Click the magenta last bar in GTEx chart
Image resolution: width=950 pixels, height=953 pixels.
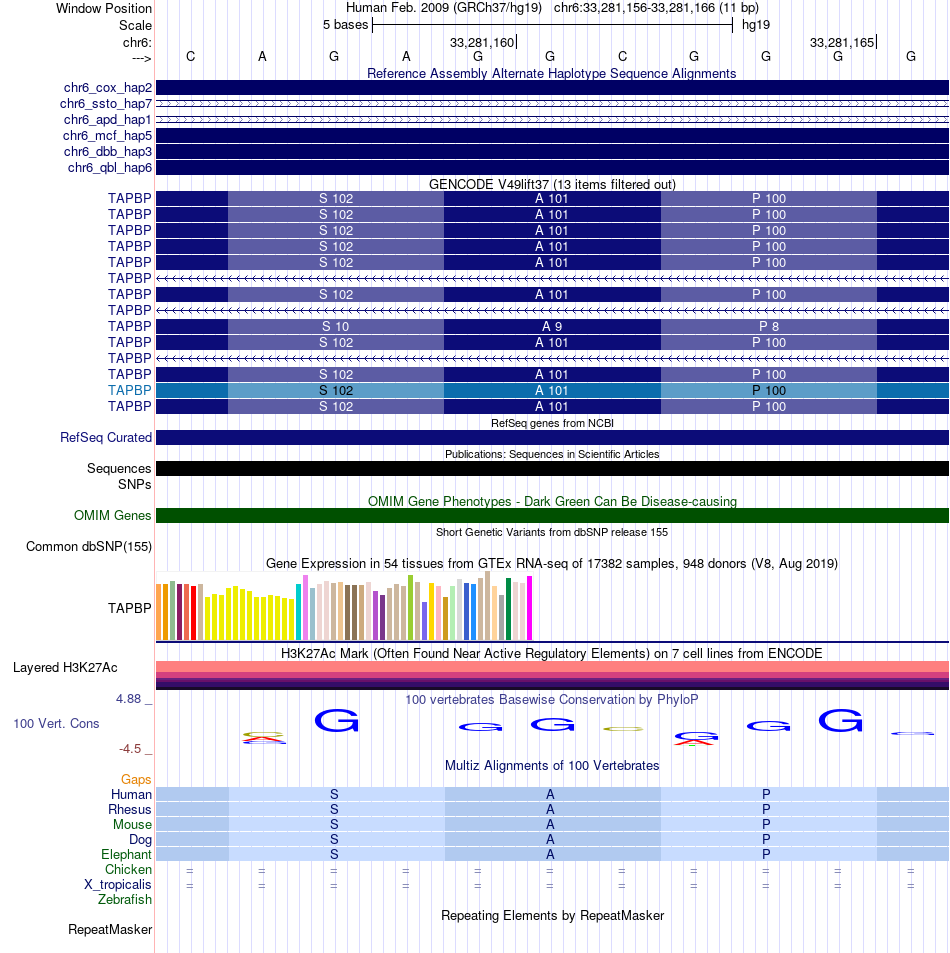point(529,608)
